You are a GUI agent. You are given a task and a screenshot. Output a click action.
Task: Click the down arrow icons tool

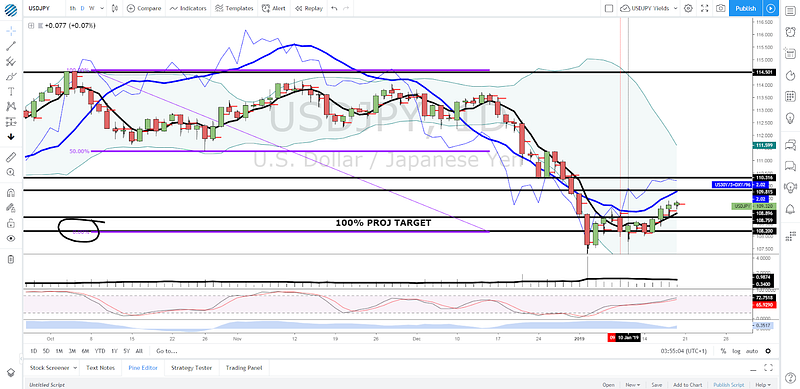(11, 137)
